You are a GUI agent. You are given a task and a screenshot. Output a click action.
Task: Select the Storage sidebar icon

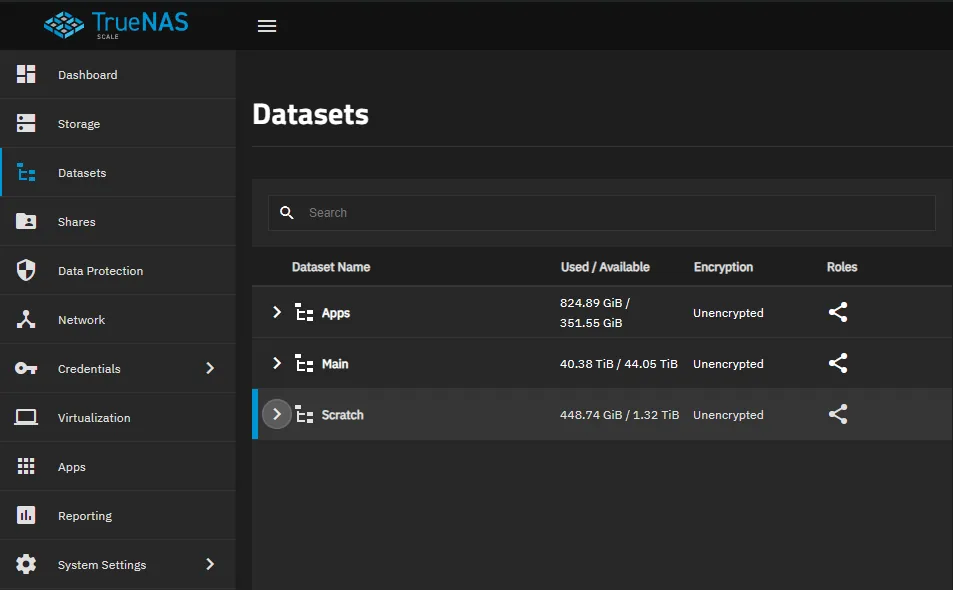click(x=25, y=123)
